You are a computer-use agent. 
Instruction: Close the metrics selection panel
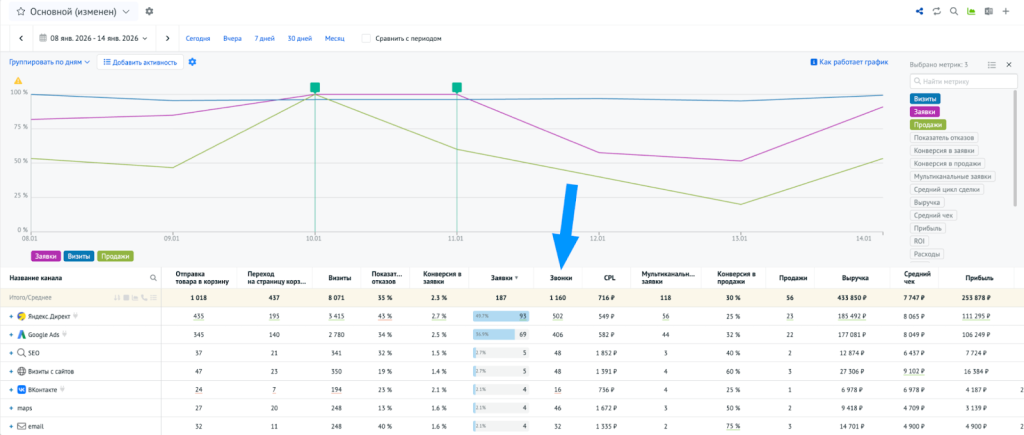1009,64
